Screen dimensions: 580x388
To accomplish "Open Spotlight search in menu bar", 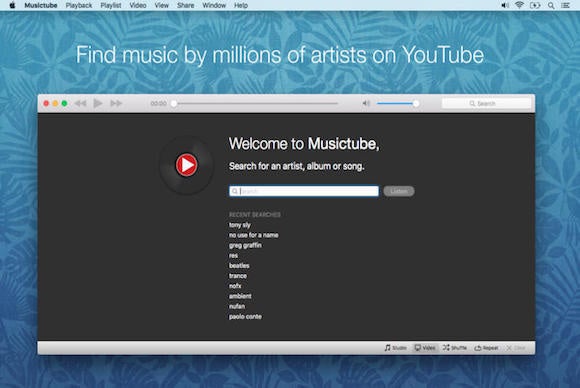I will click(x=551, y=6).
